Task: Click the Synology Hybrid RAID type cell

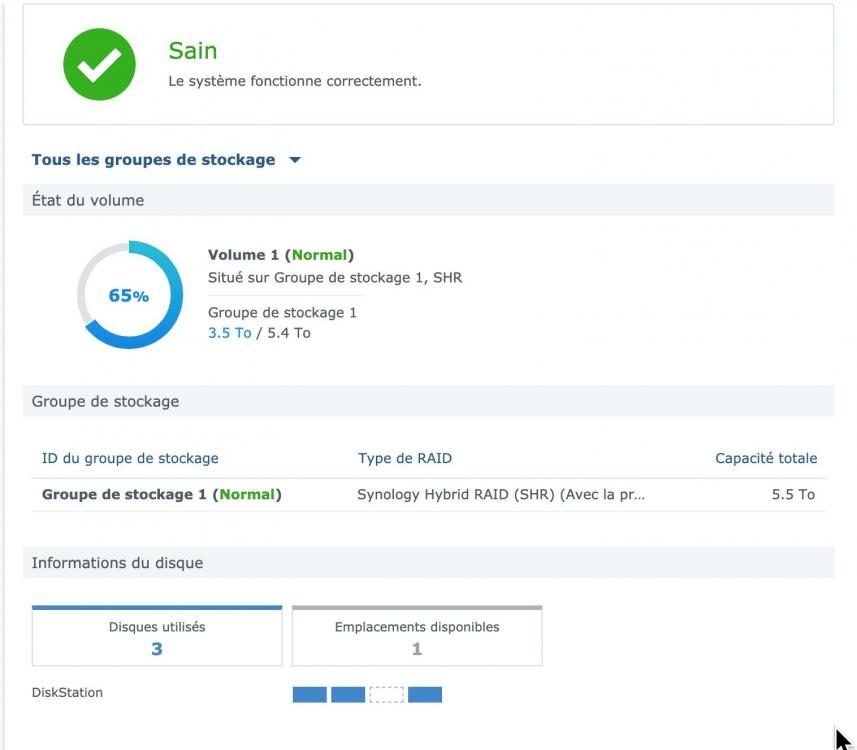Action: pos(501,494)
